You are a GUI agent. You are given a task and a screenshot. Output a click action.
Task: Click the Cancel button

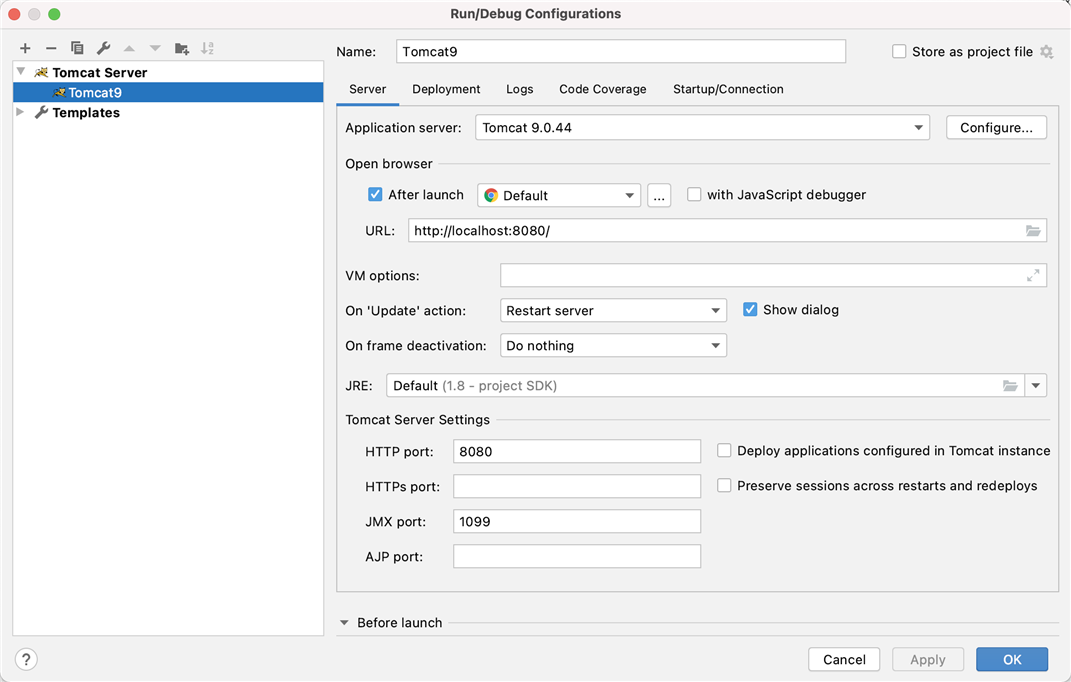pos(844,659)
